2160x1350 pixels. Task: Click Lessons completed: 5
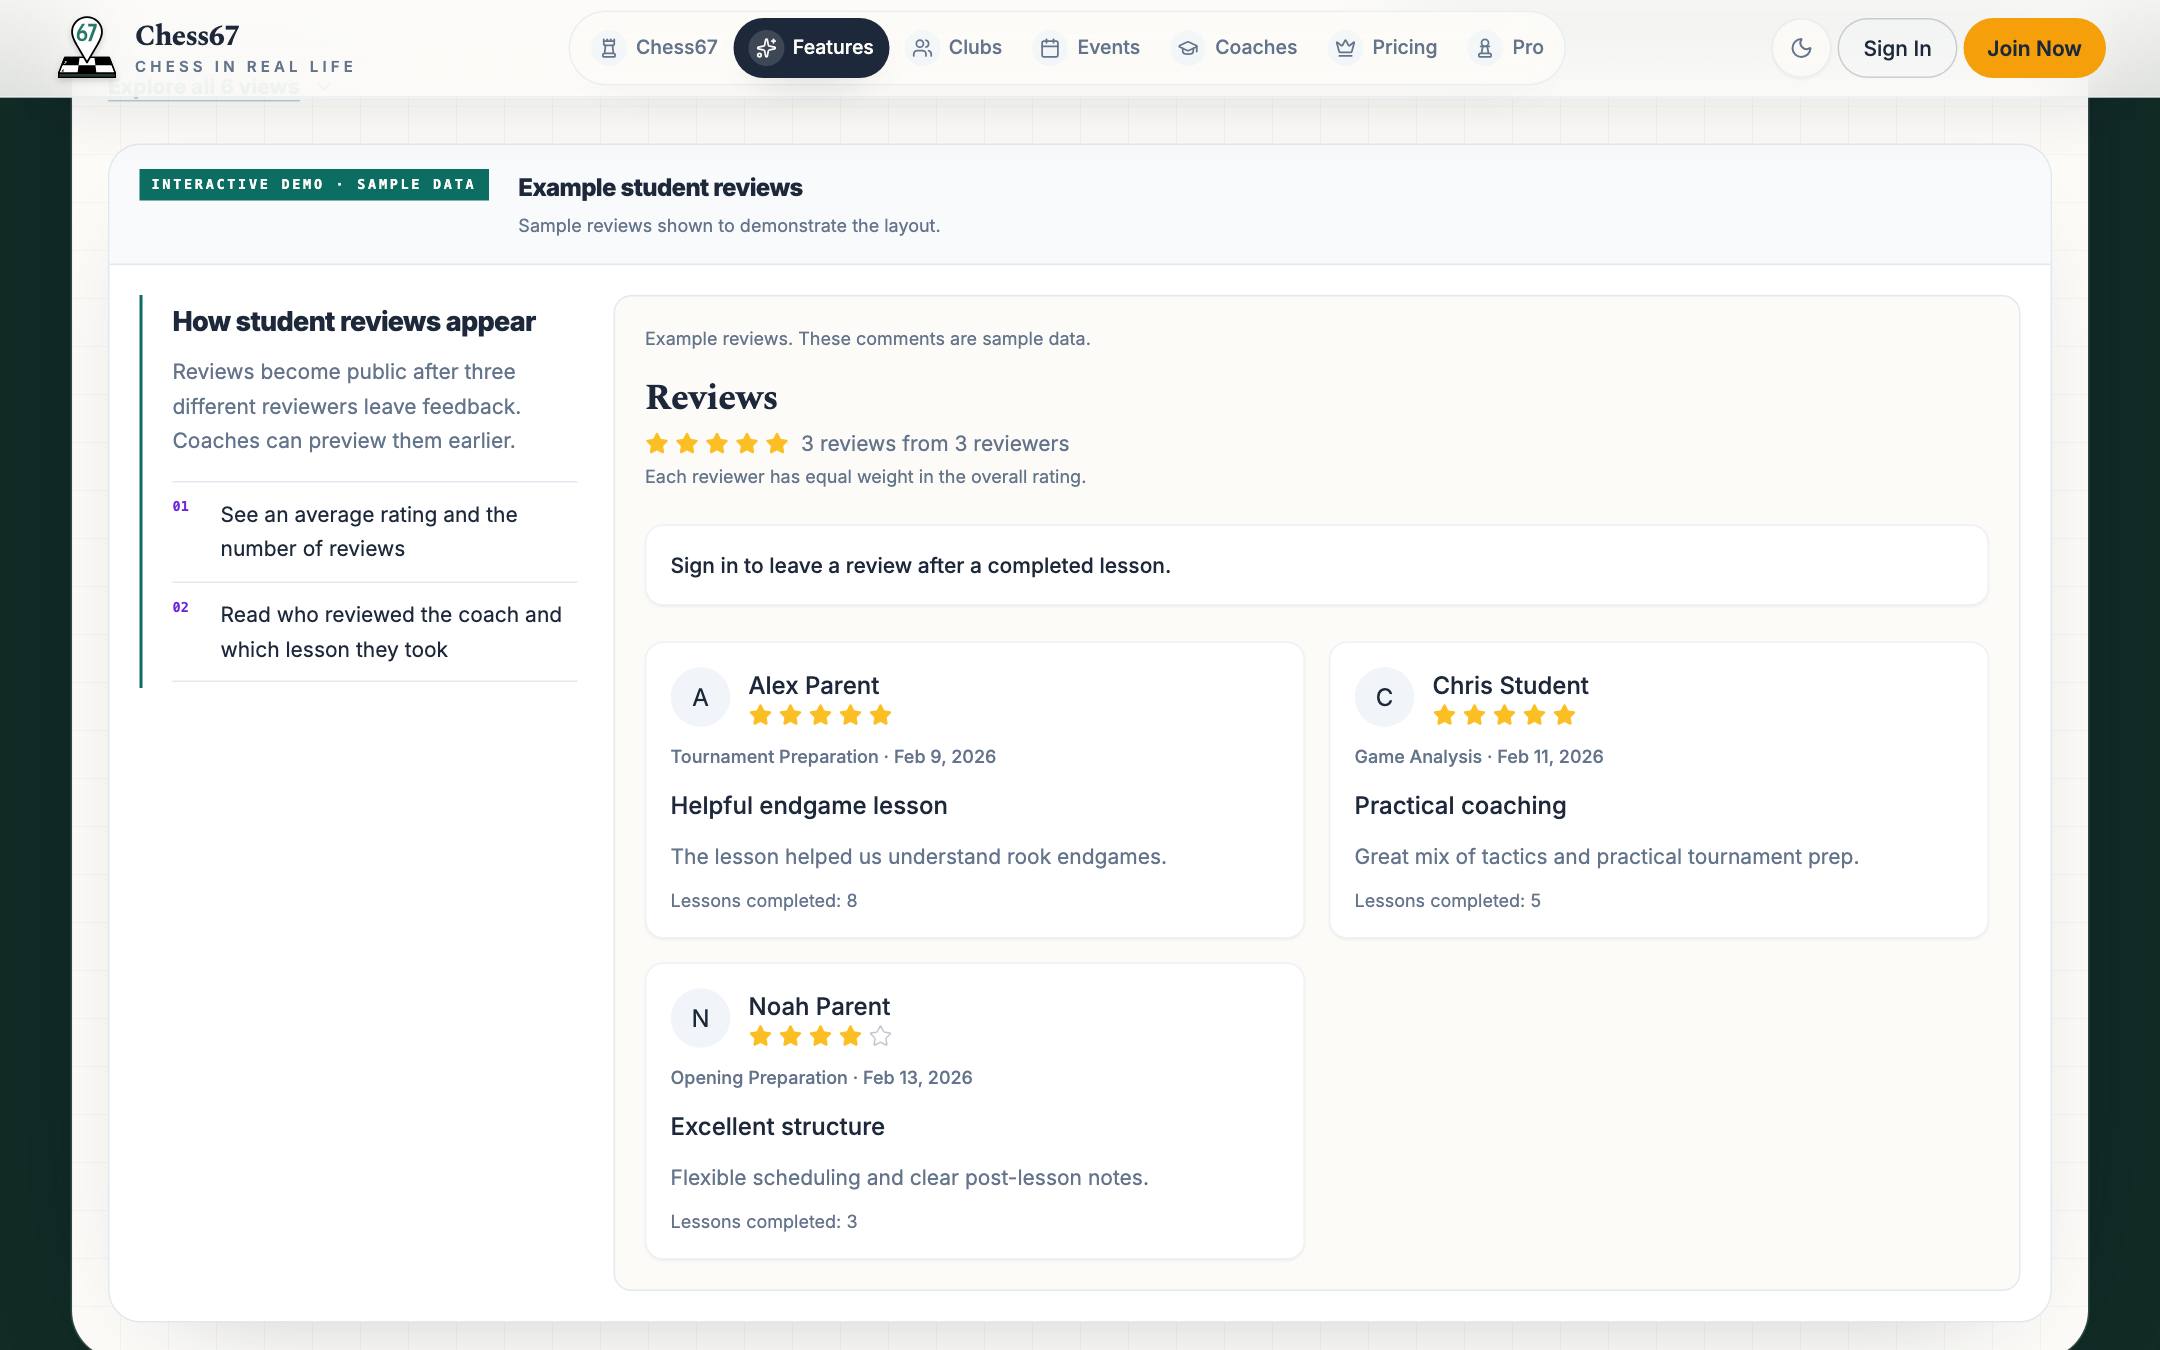[1447, 900]
